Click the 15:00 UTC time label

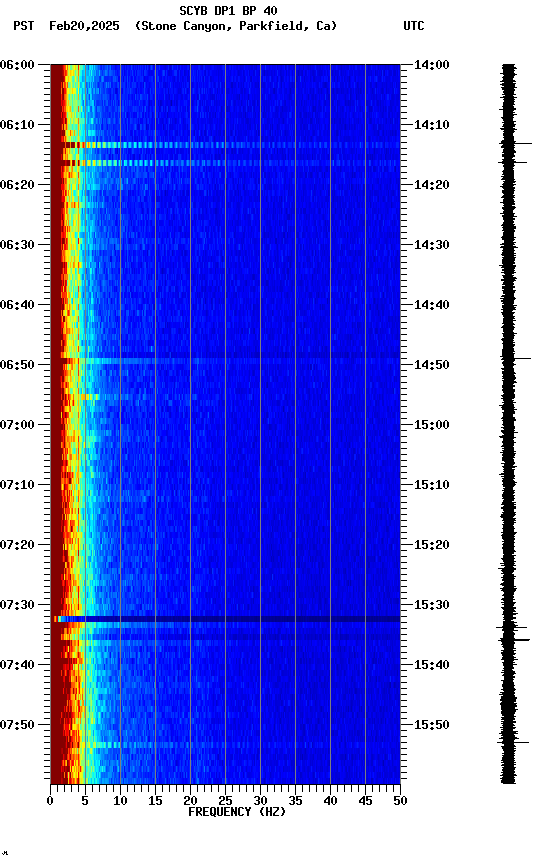432,425
